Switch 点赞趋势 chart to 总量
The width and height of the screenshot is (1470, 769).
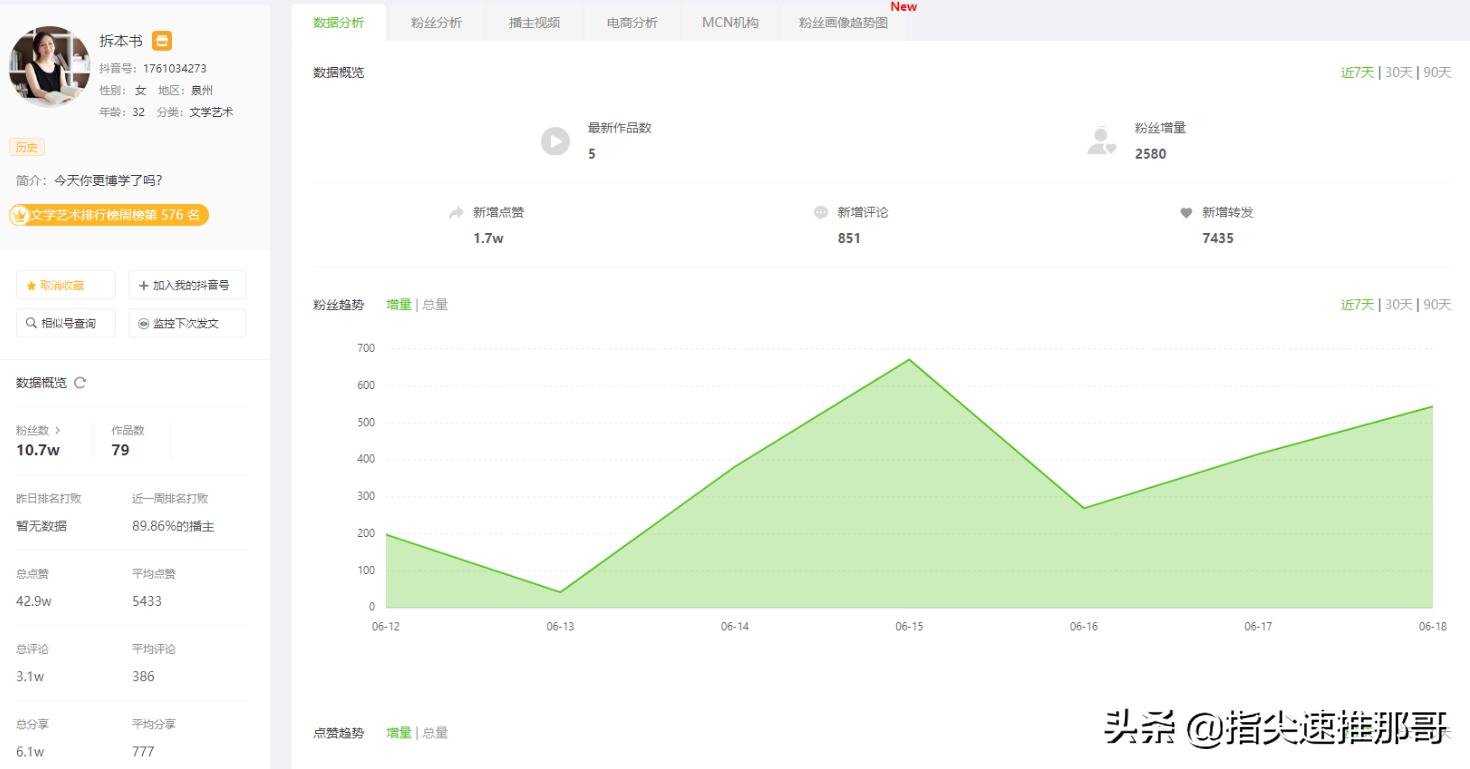[434, 732]
